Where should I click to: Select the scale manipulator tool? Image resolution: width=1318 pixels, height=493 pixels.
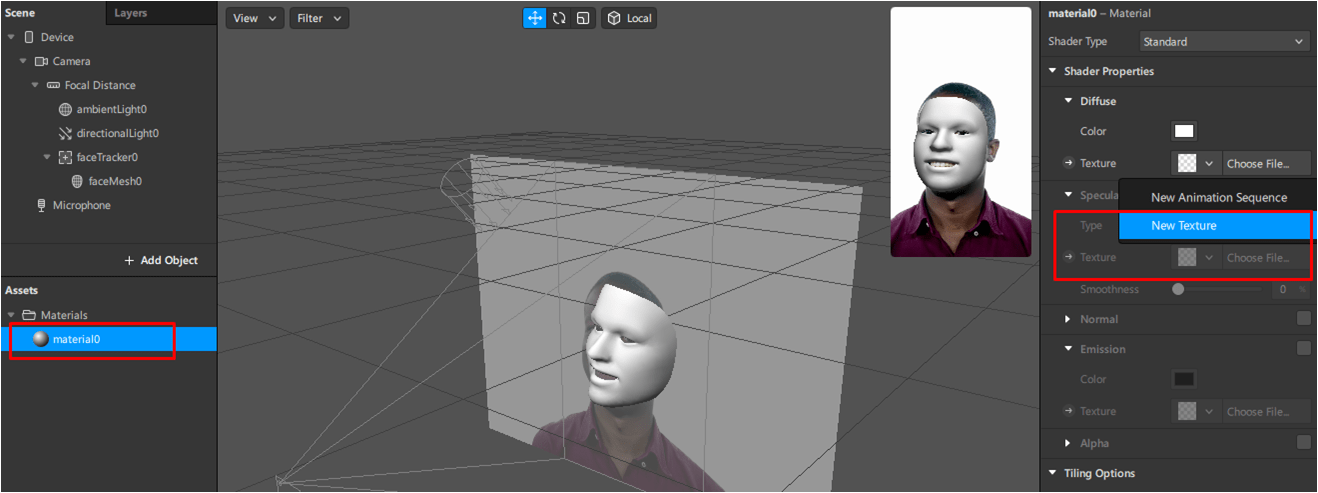click(x=582, y=18)
